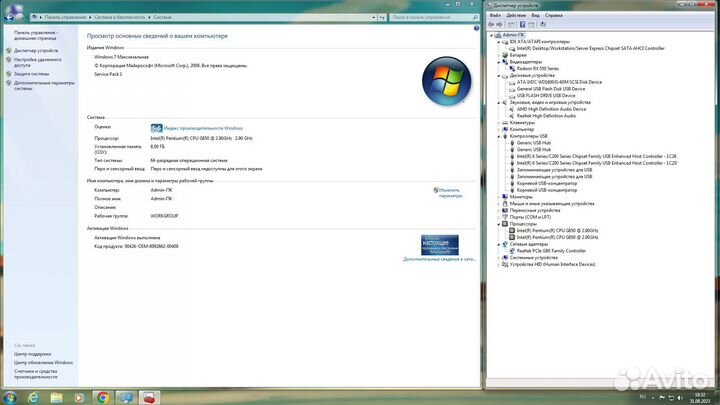The height and width of the screenshot is (405, 720).
Task: Click the Windows Start orb
Action: tap(10, 398)
